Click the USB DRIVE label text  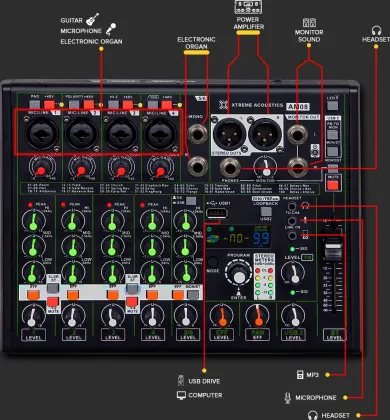204,381
